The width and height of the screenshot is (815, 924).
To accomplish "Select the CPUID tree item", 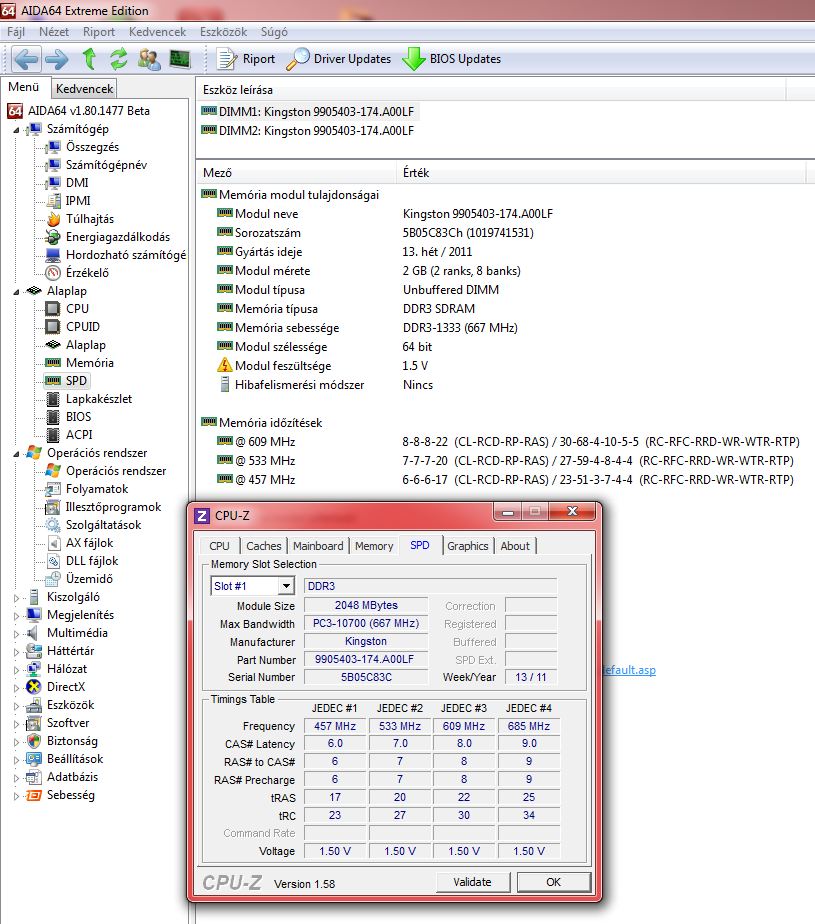I will pos(83,326).
